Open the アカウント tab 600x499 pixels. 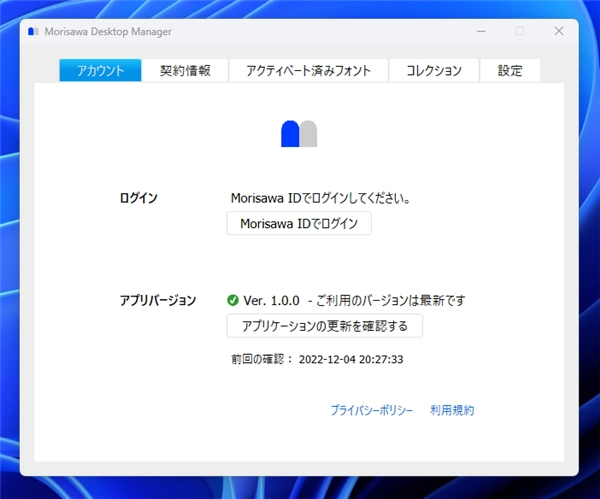pos(100,70)
